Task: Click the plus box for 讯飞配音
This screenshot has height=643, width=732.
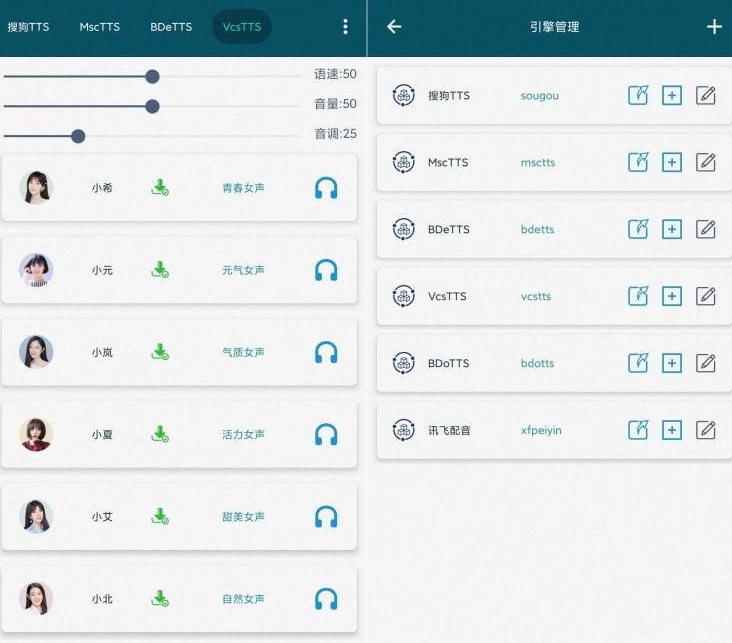Action: [672, 430]
